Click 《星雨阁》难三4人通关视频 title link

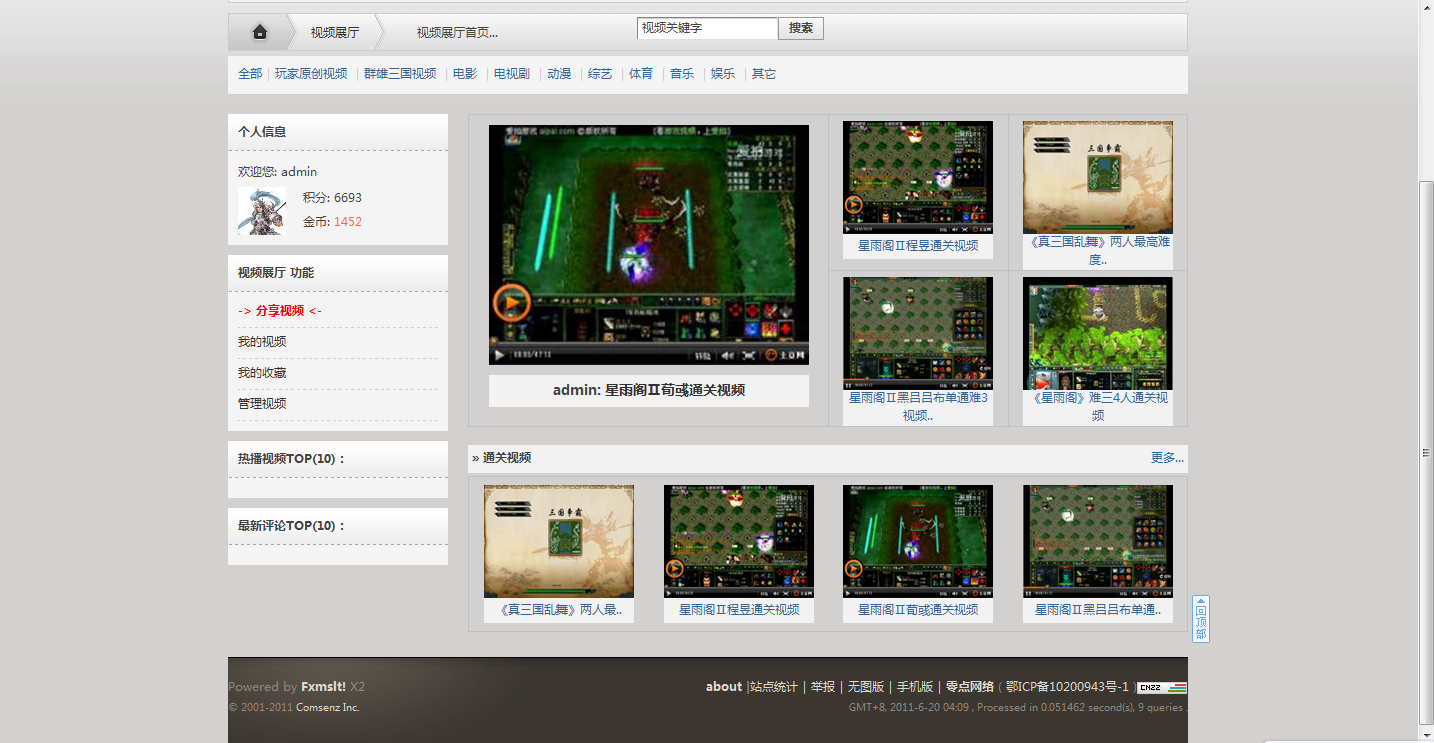pos(1098,407)
